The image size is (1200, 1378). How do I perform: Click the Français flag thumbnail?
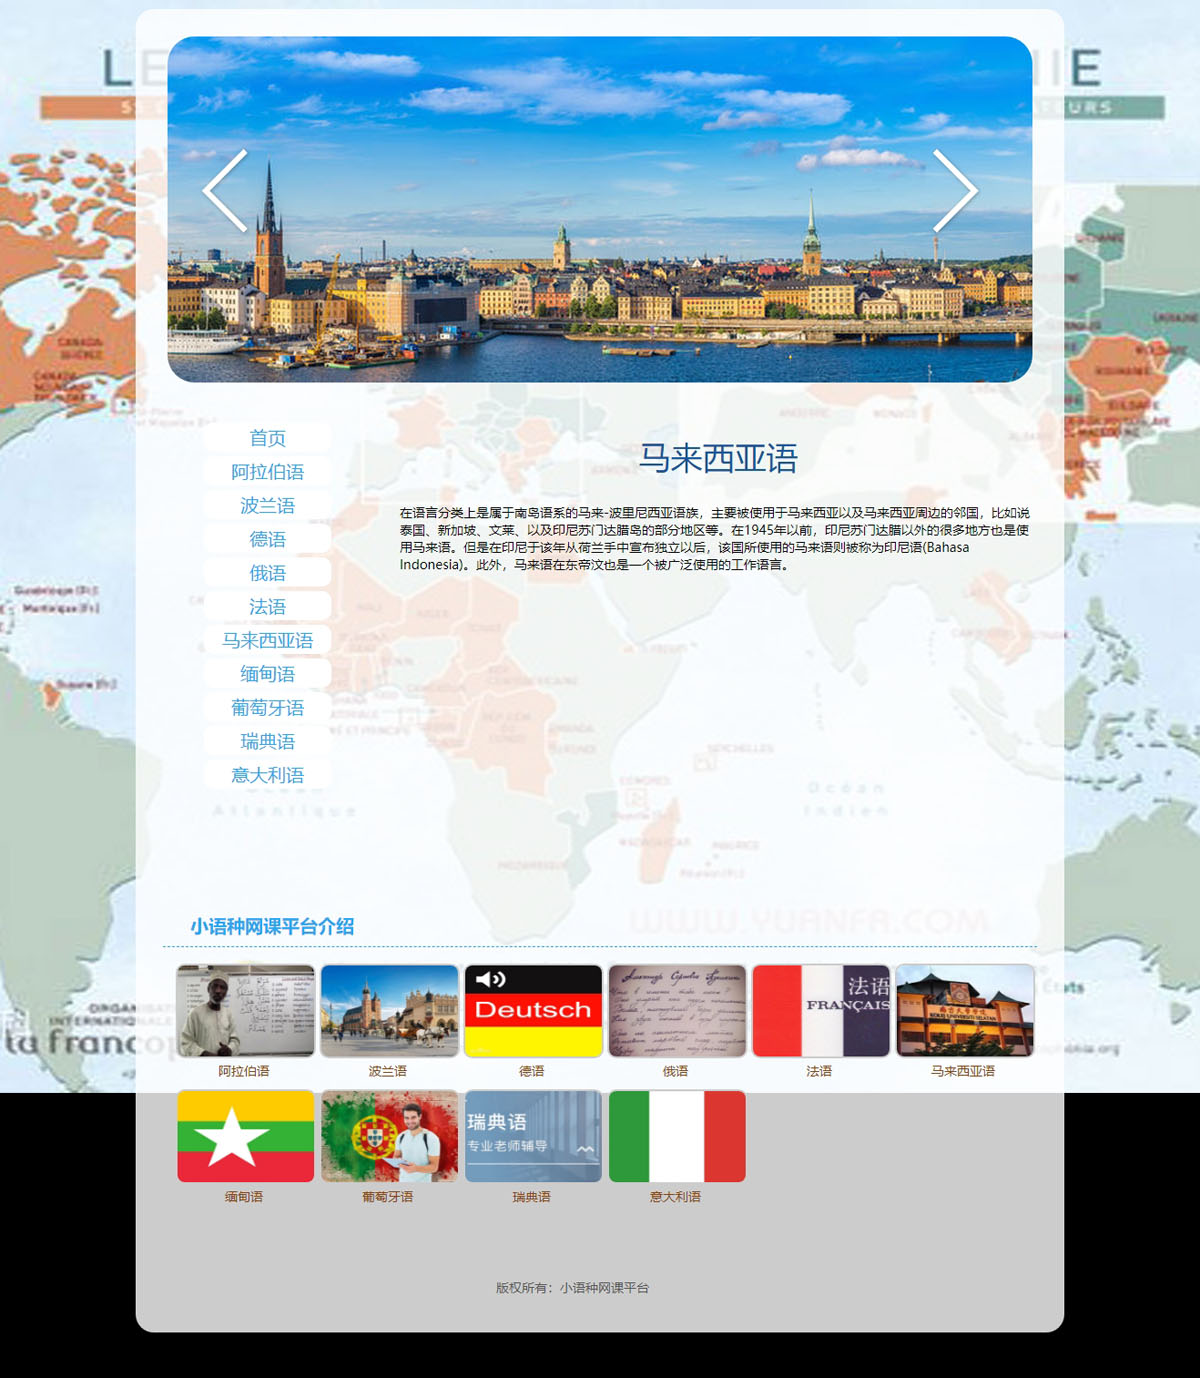point(821,1011)
